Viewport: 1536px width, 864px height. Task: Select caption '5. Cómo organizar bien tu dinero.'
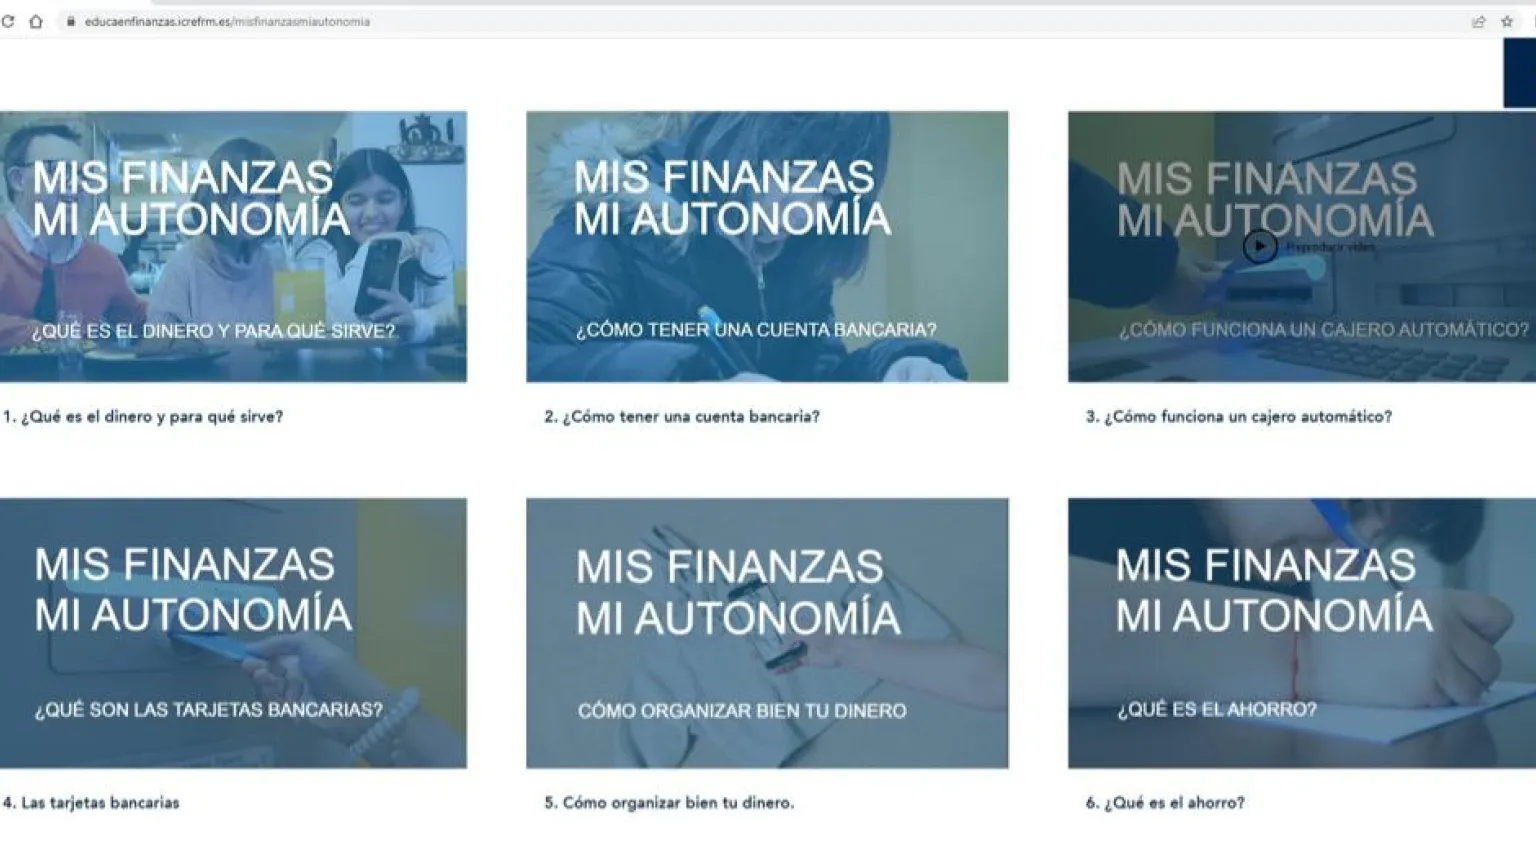coord(669,803)
